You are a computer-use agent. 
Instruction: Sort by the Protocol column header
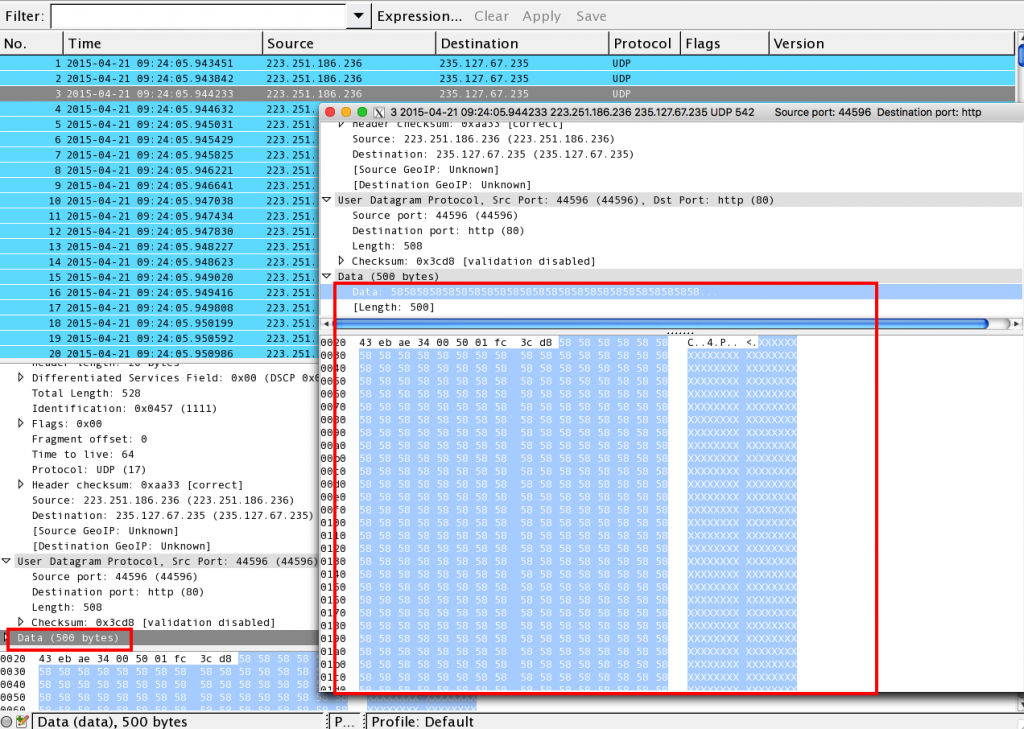[x=643, y=44]
